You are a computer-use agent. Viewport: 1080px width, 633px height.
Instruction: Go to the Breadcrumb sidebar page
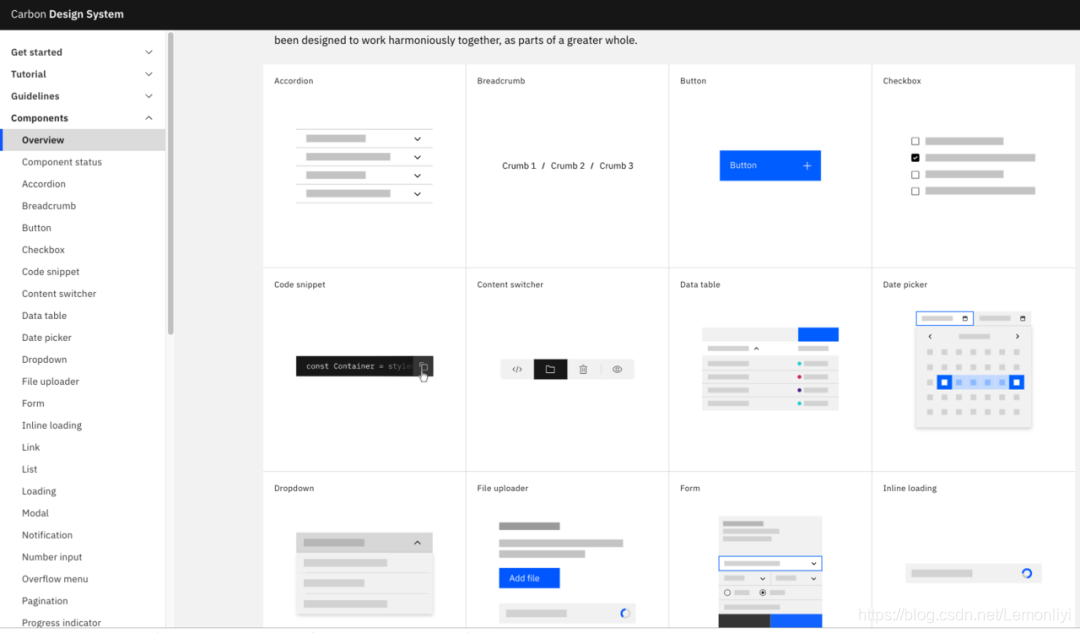[48, 206]
